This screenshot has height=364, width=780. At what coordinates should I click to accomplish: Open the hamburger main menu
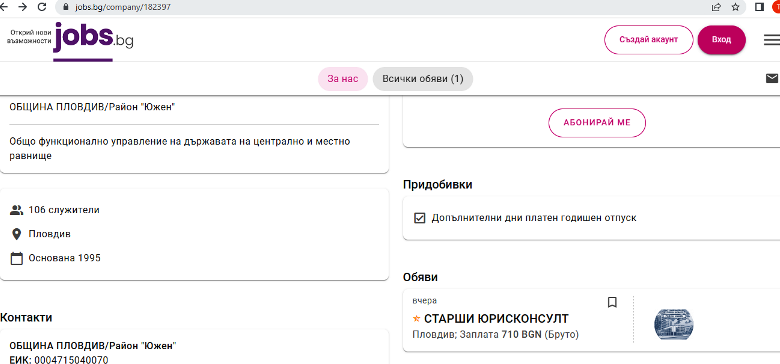pos(772,40)
